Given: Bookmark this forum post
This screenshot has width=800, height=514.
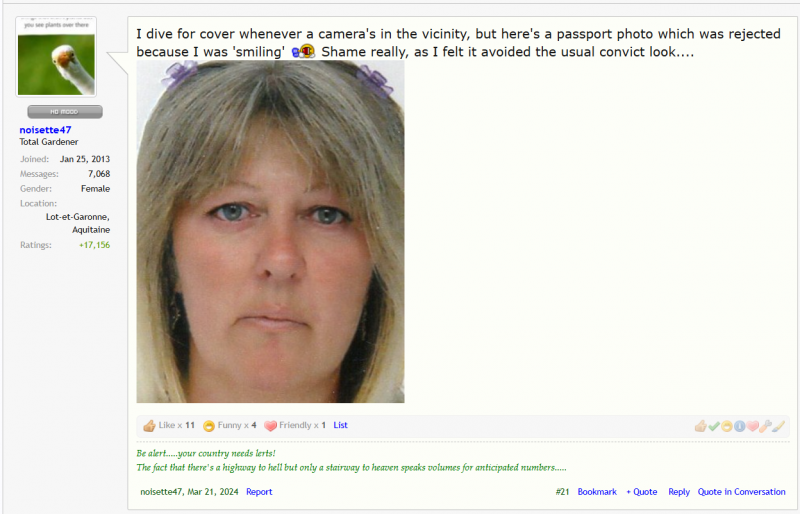Looking at the screenshot, I should point(597,492).
